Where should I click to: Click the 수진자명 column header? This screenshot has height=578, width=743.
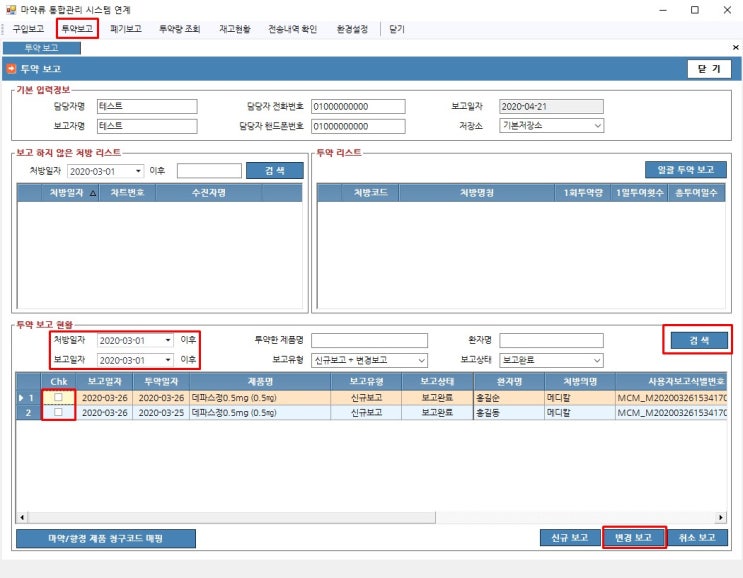[208, 193]
